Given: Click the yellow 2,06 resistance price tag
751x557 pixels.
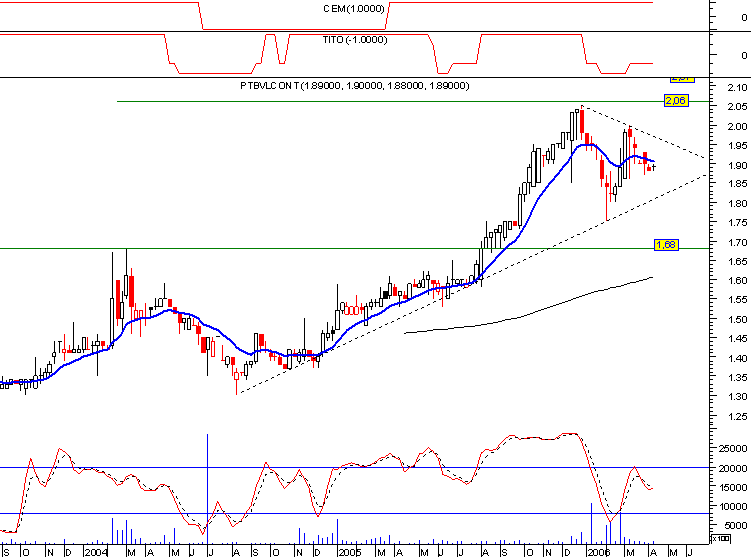Looking at the screenshot, I should [676, 101].
